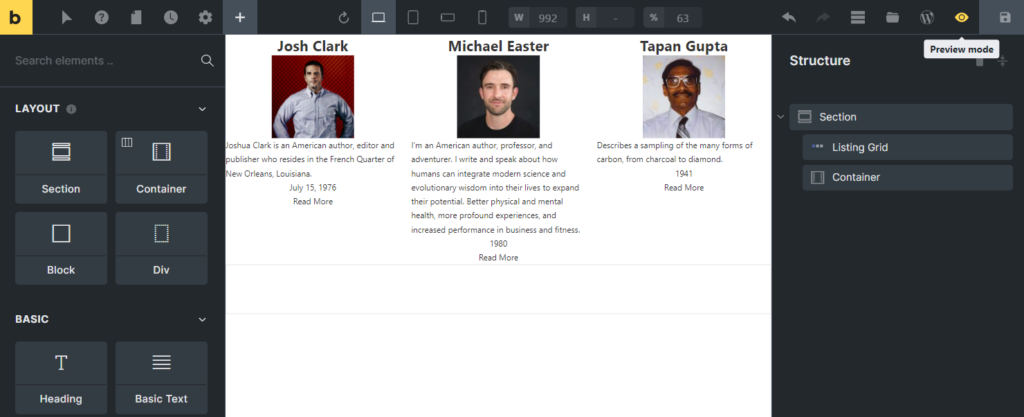Toggle preview mode eye icon

[961, 18]
